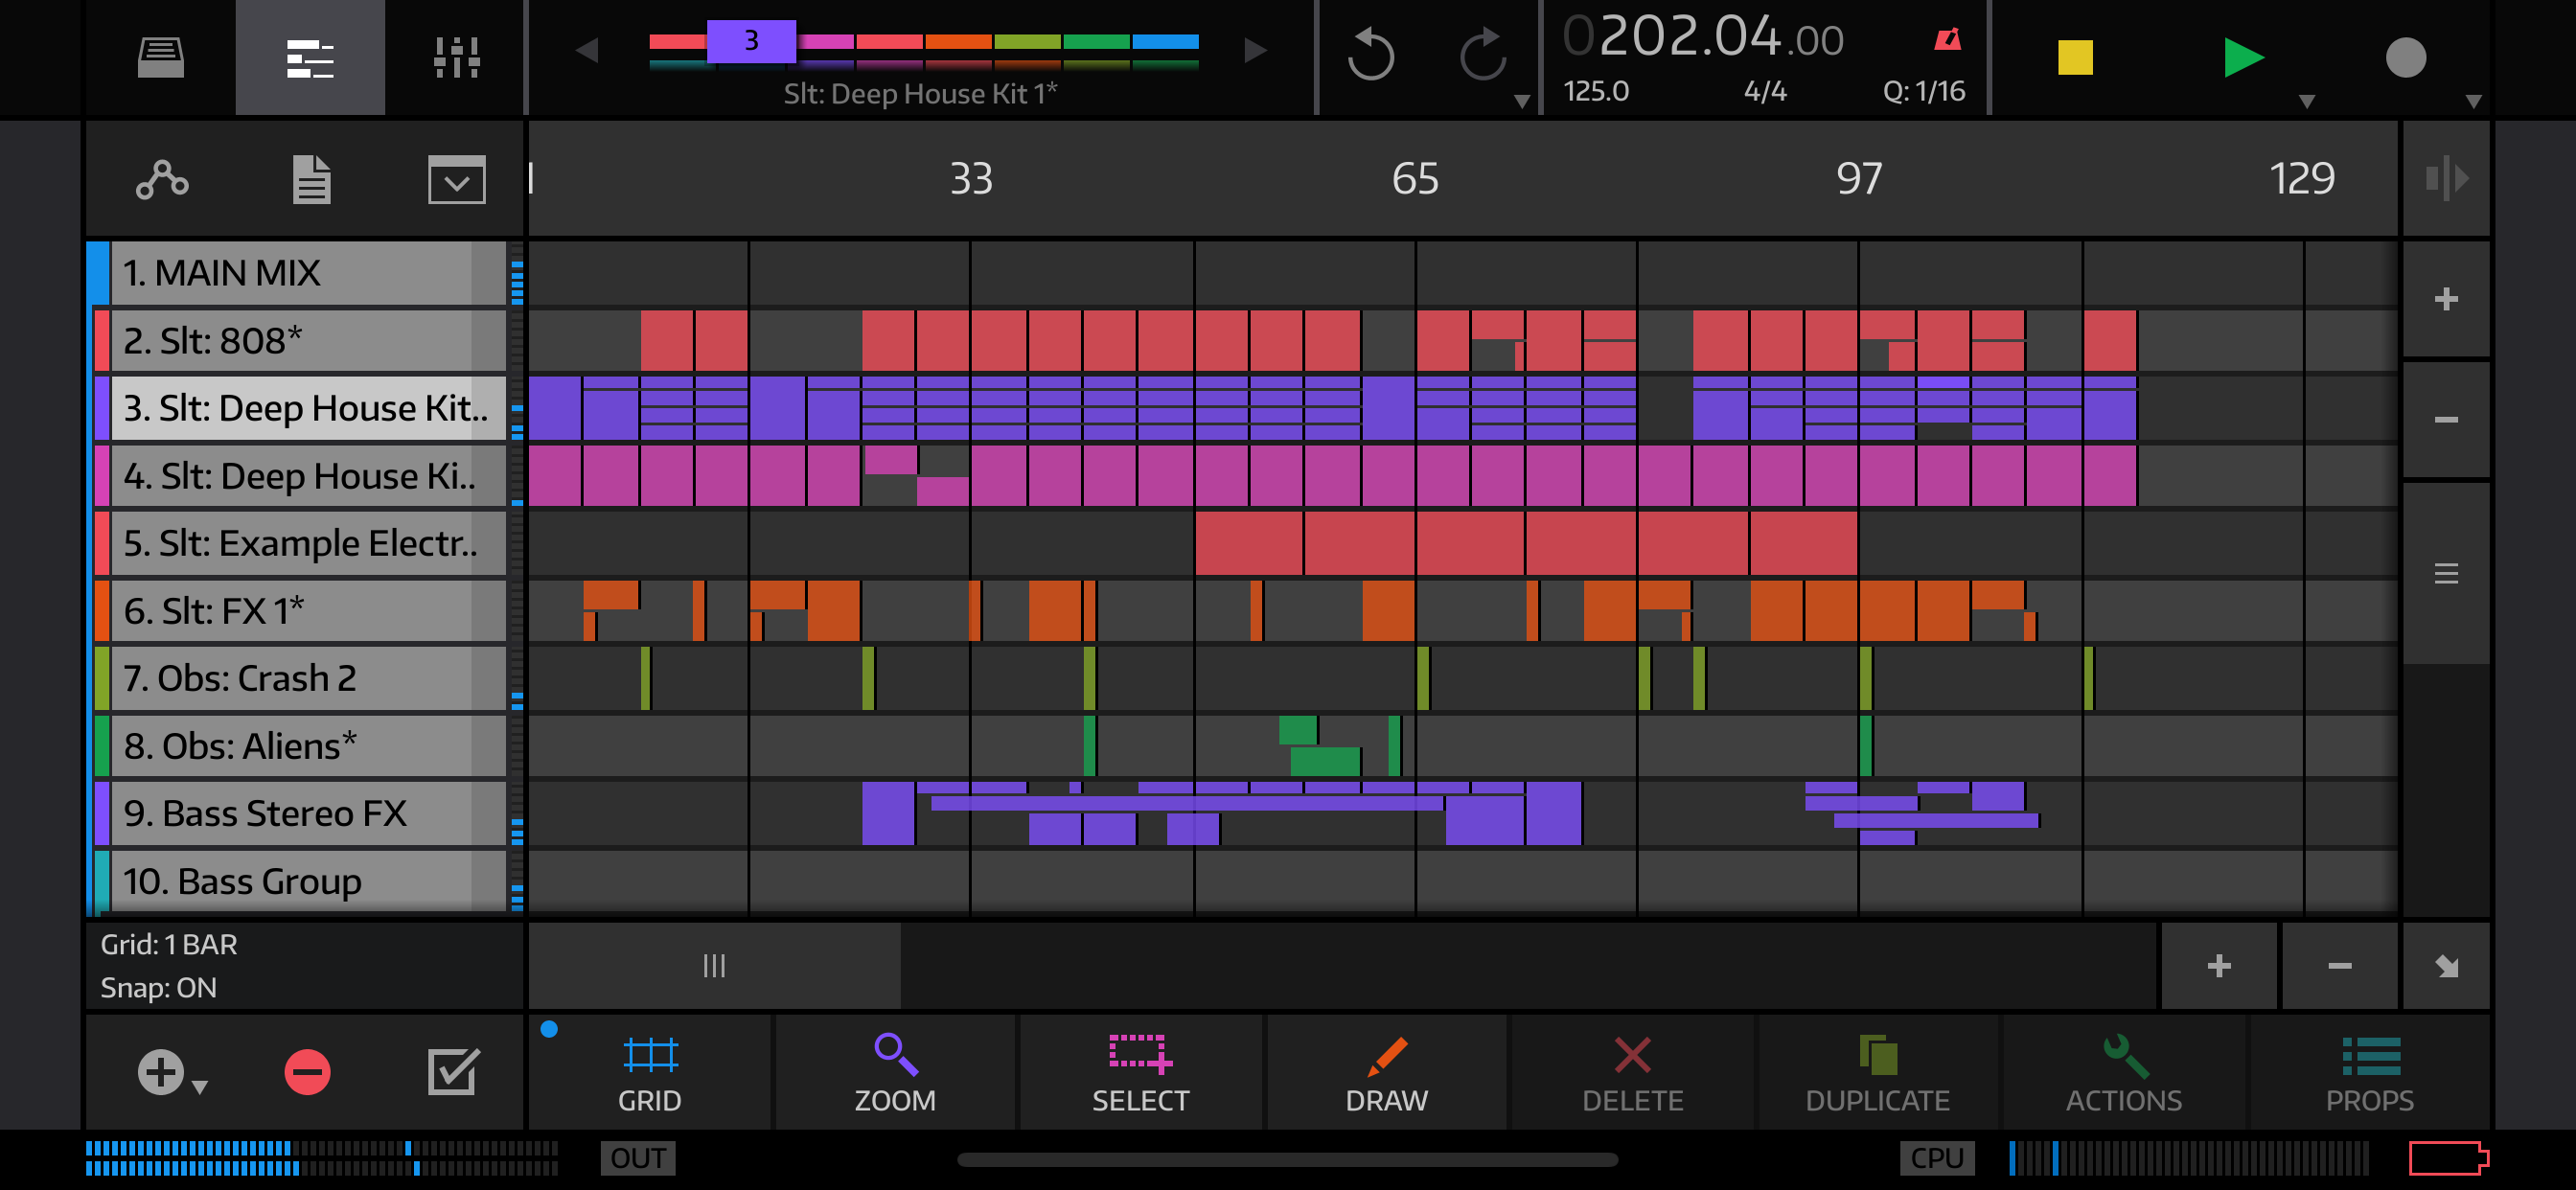Open the mixer view icon
The width and height of the screenshot is (2576, 1190).
[456, 57]
